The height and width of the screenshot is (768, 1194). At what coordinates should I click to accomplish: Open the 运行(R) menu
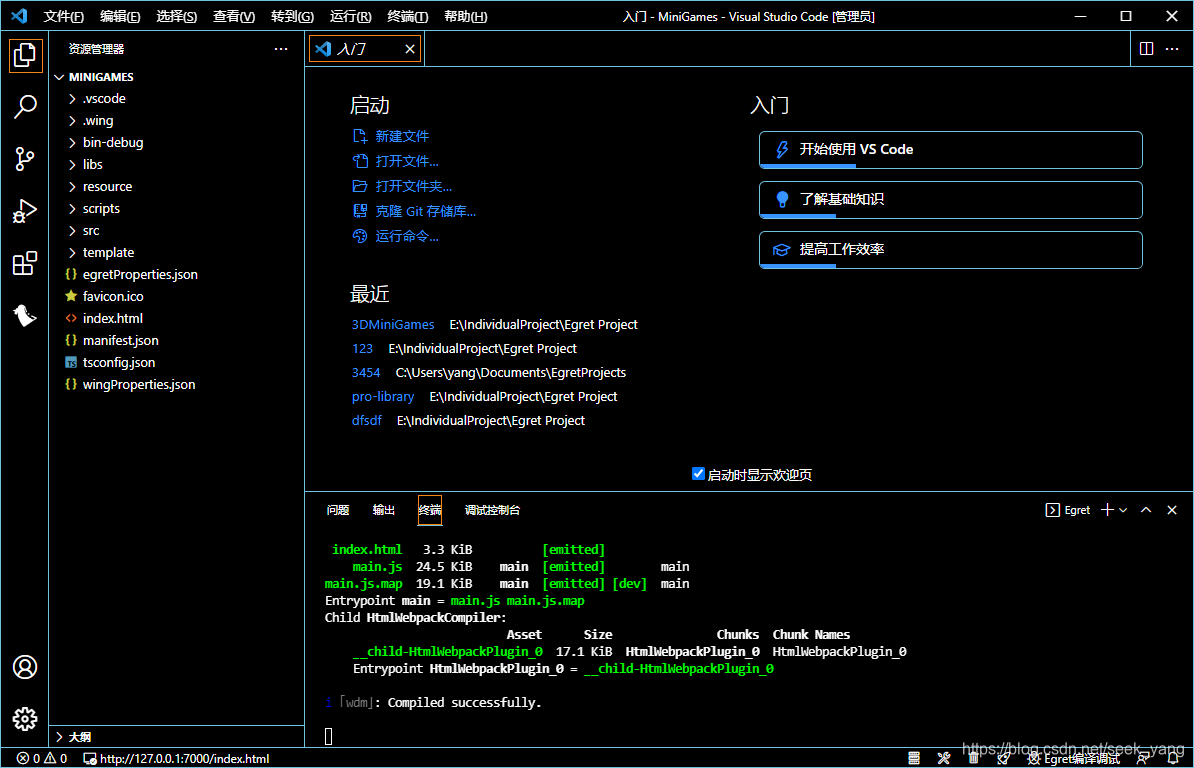pyautogui.click(x=350, y=16)
